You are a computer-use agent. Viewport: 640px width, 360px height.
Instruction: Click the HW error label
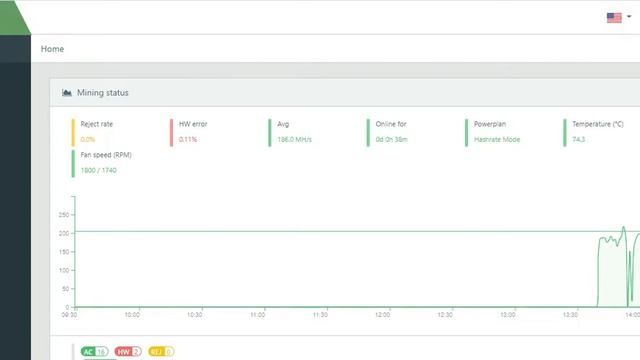pyautogui.click(x=193, y=124)
